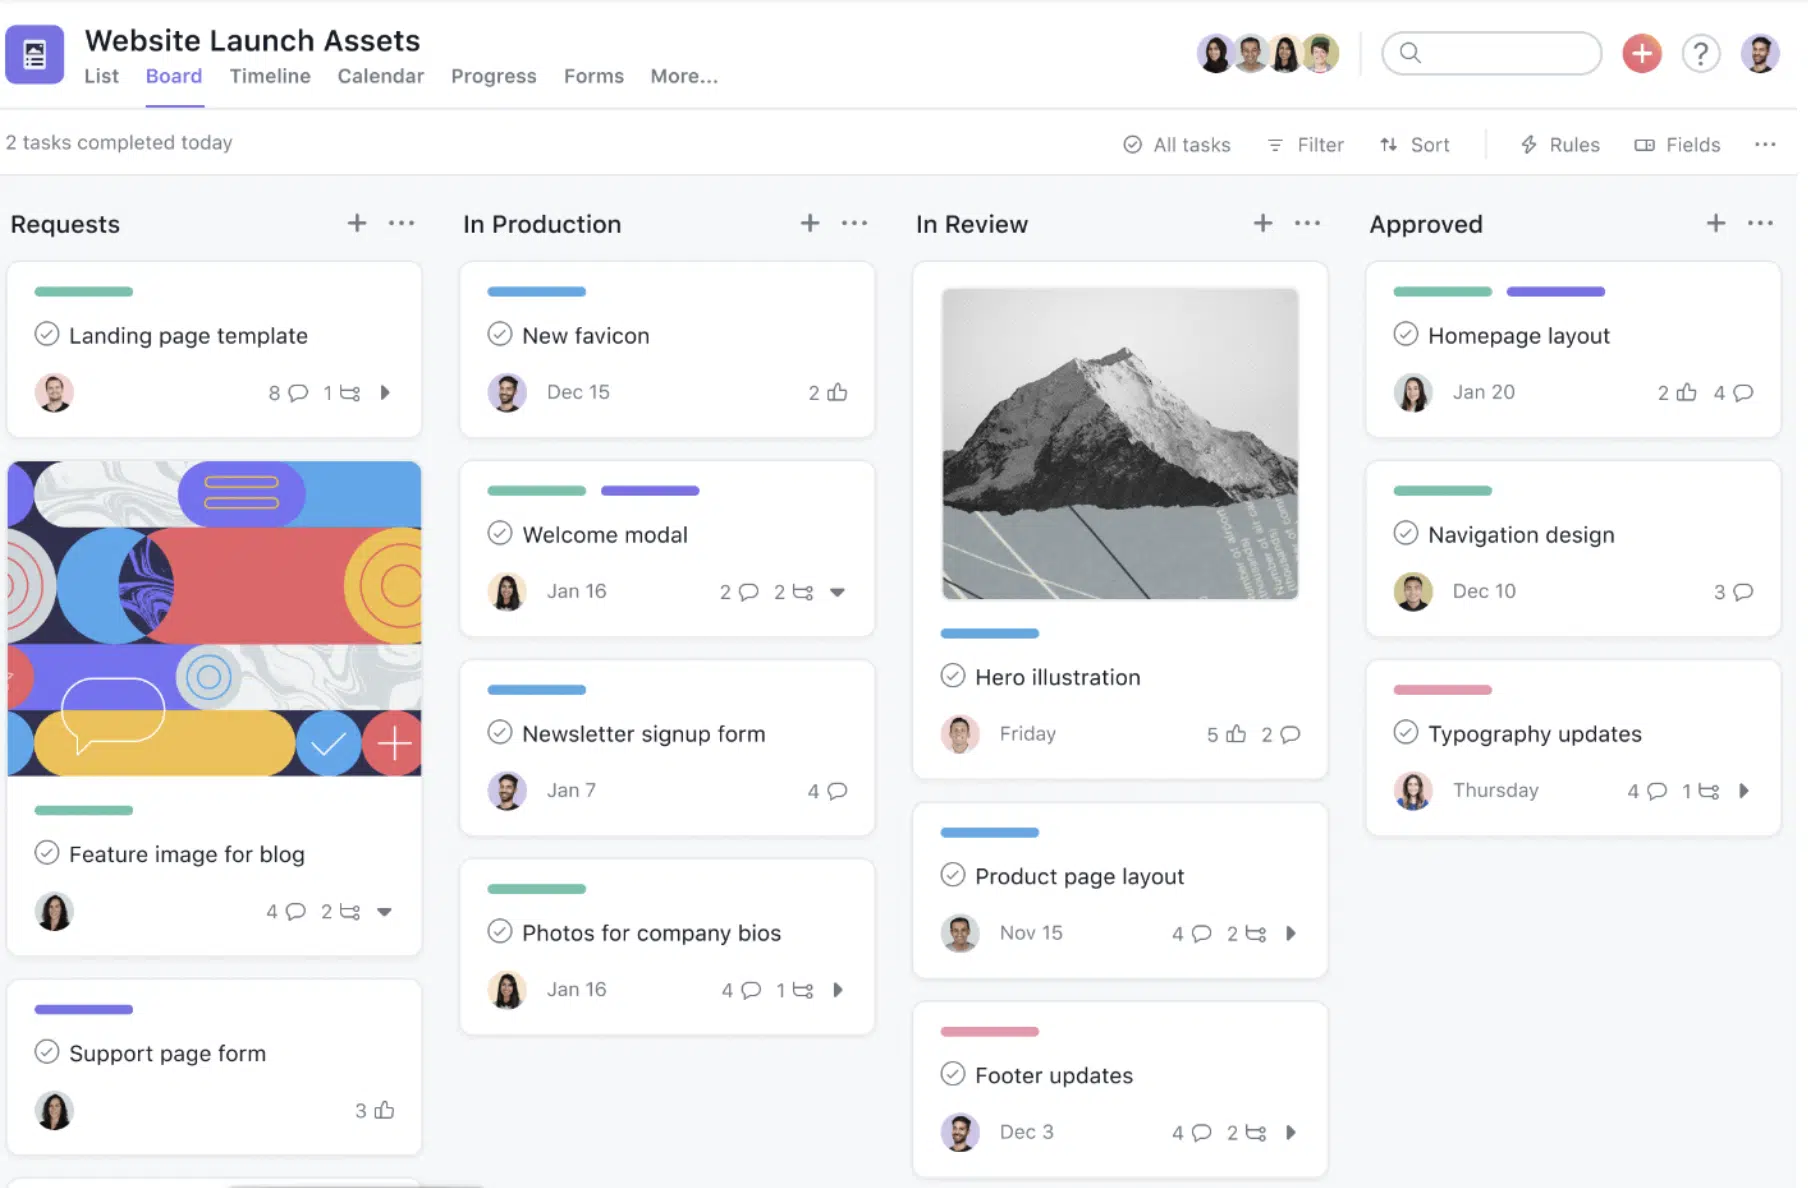Expand subtasks on Product page layout
This screenshot has width=1808, height=1188.
[x=1291, y=933]
